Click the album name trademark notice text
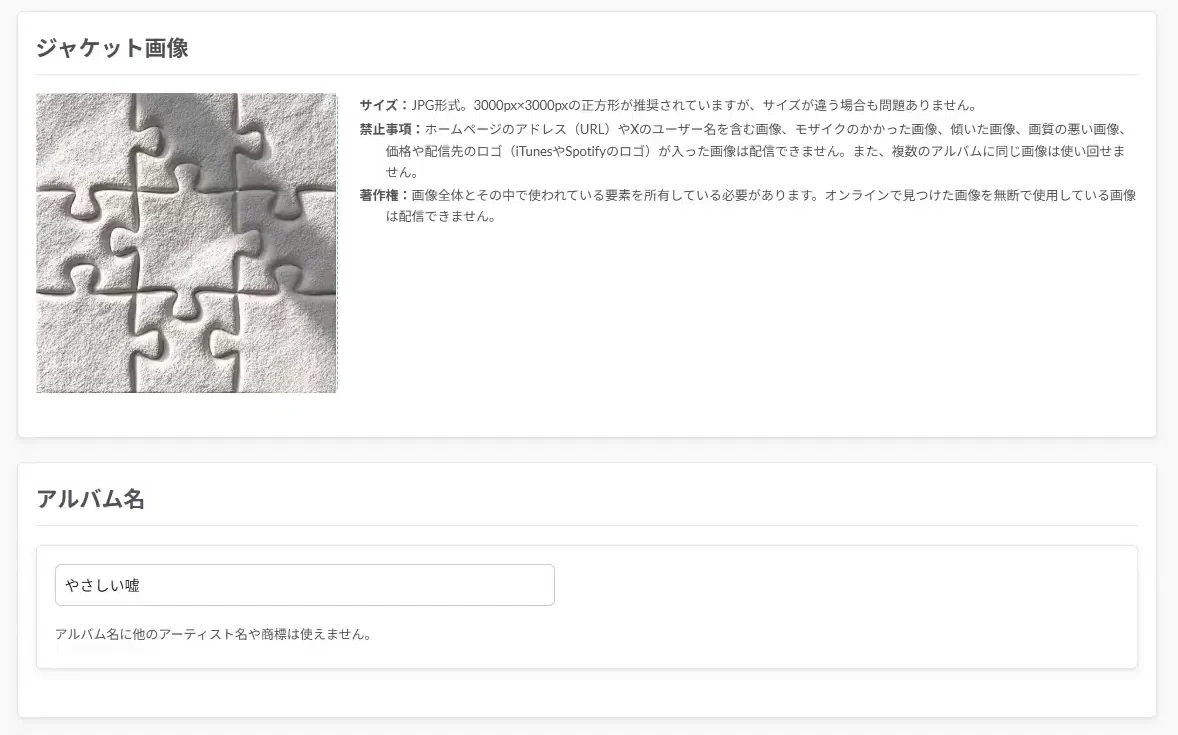The height and width of the screenshot is (735, 1178). 213,634
